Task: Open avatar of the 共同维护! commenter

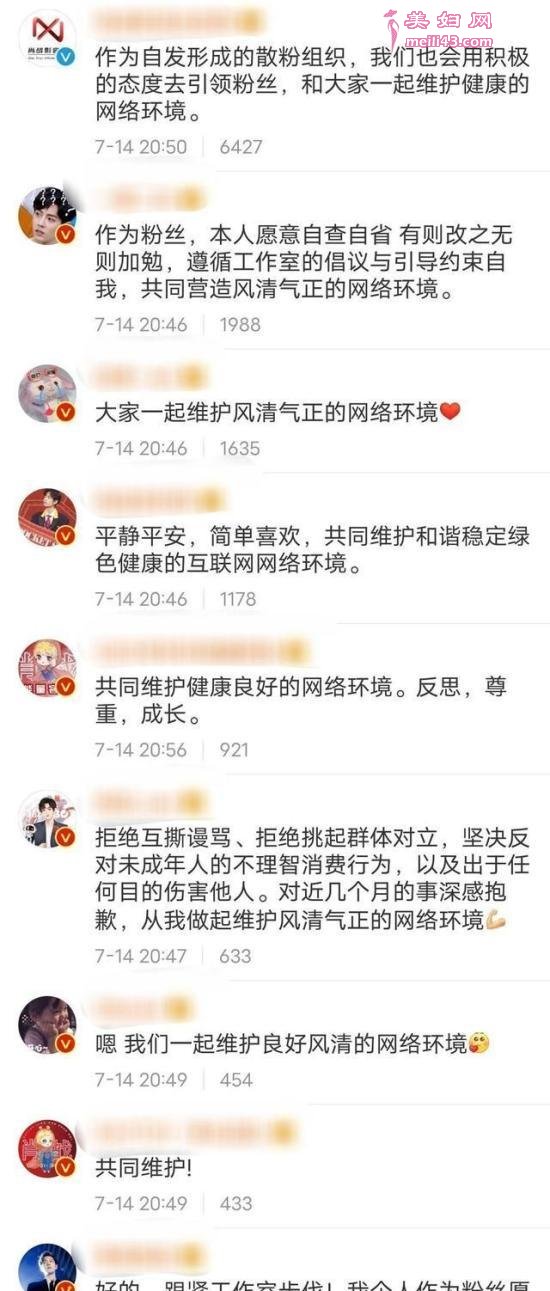Action: click(x=47, y=1148)
